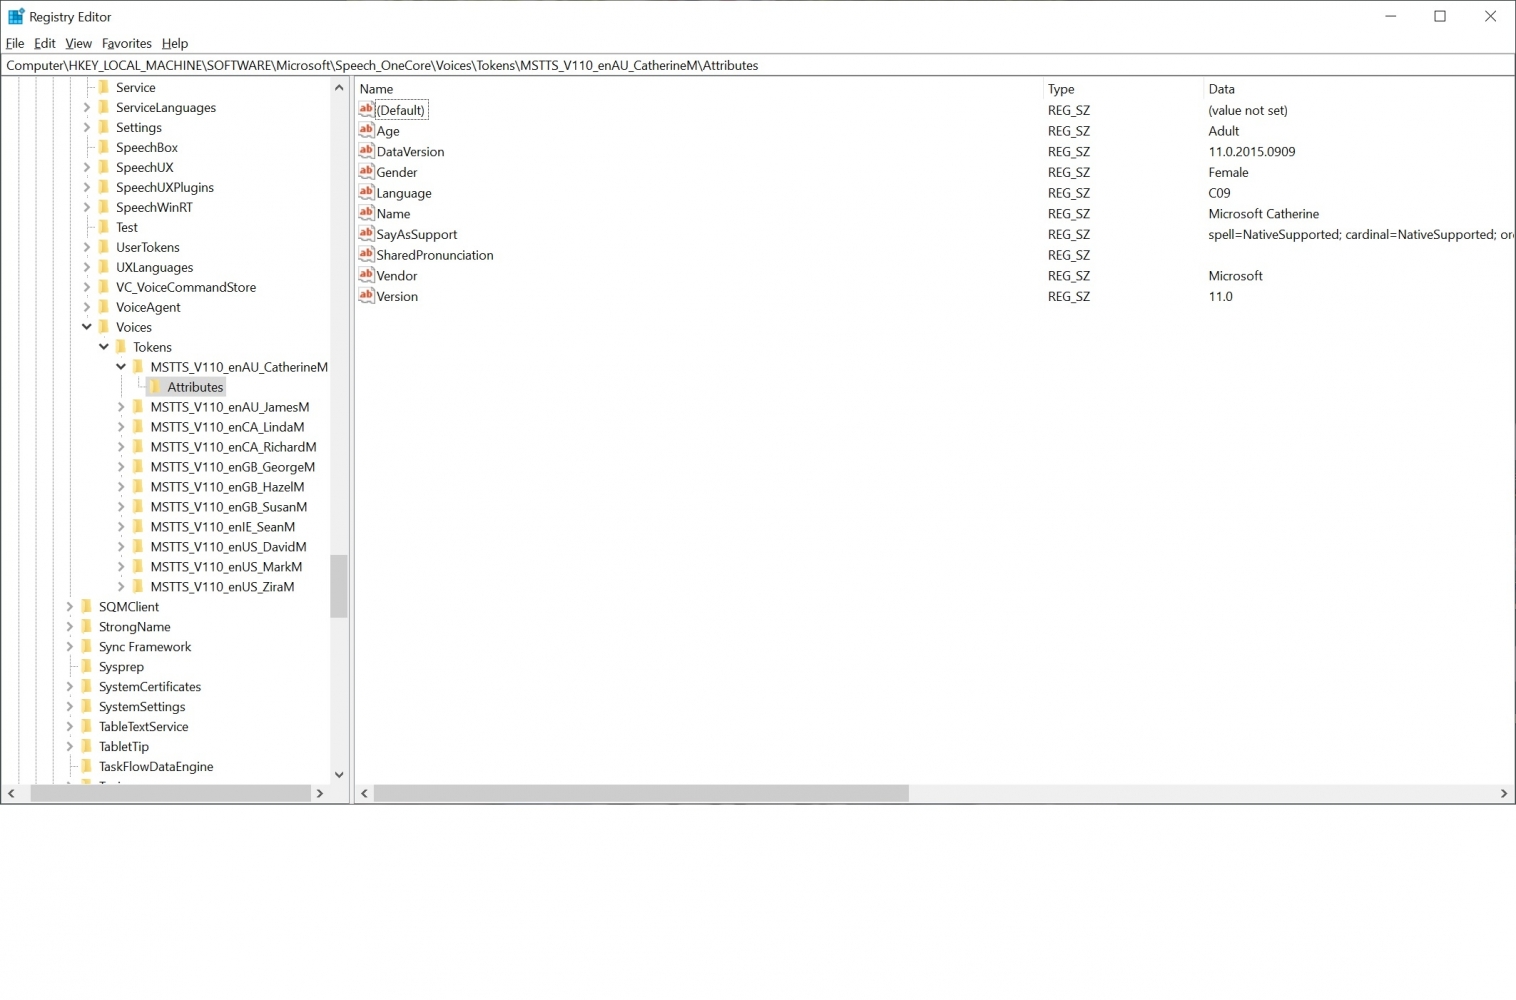Open the Favorites menu

pyautogui.click(x=127, y=43)
